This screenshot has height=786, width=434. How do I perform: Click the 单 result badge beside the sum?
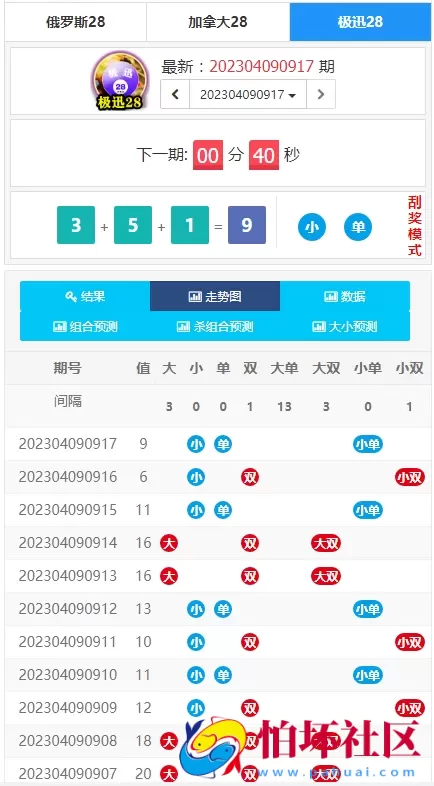click(358, 227)
